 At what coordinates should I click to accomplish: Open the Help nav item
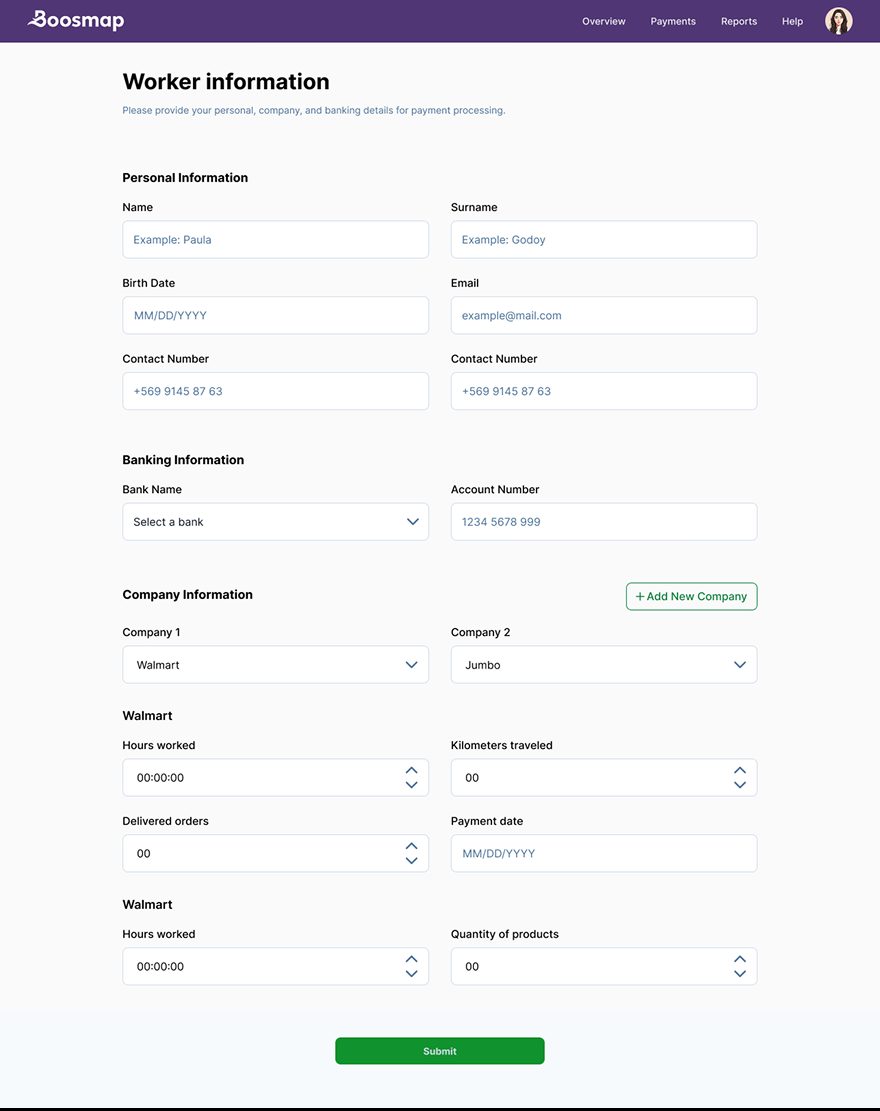pos(792,21)
